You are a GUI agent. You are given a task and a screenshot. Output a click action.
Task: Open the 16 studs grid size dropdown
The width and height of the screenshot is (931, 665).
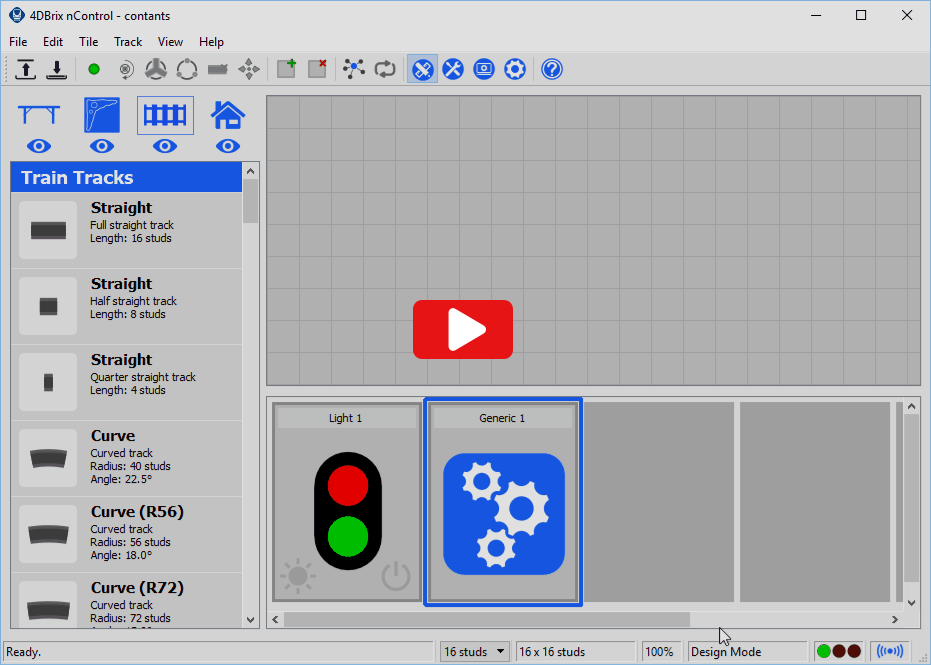click(474, 651)
